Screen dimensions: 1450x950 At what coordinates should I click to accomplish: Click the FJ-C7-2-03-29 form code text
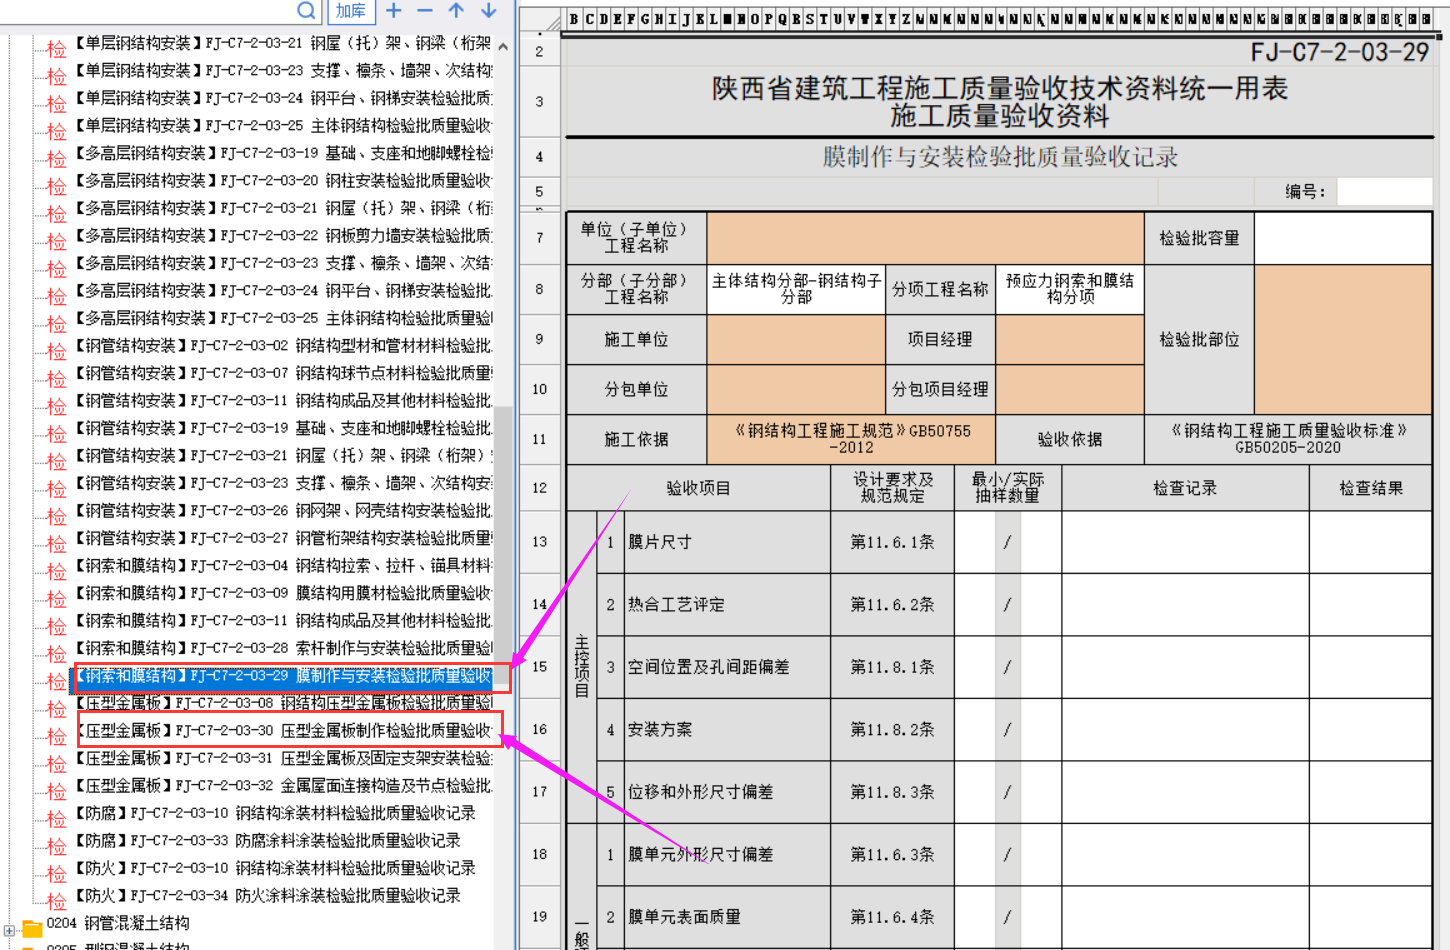point(1340,53)
